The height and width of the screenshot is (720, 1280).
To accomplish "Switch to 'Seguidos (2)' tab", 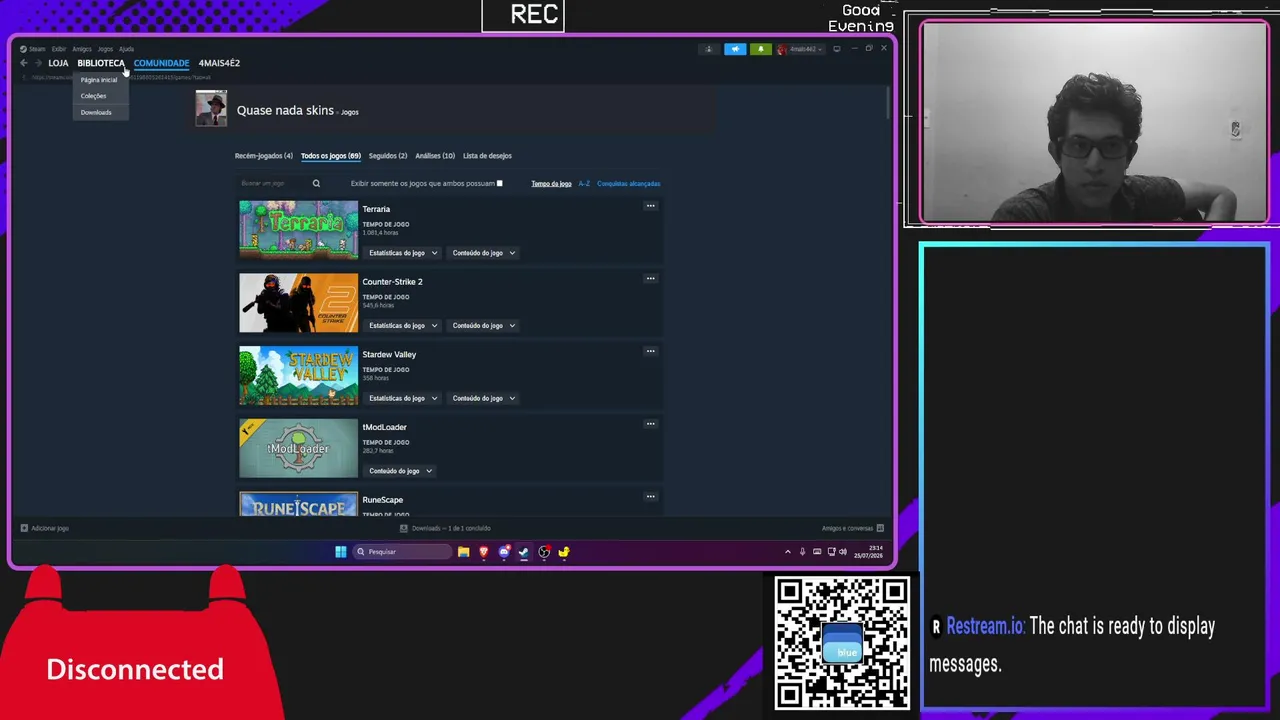I will (388, 156).
